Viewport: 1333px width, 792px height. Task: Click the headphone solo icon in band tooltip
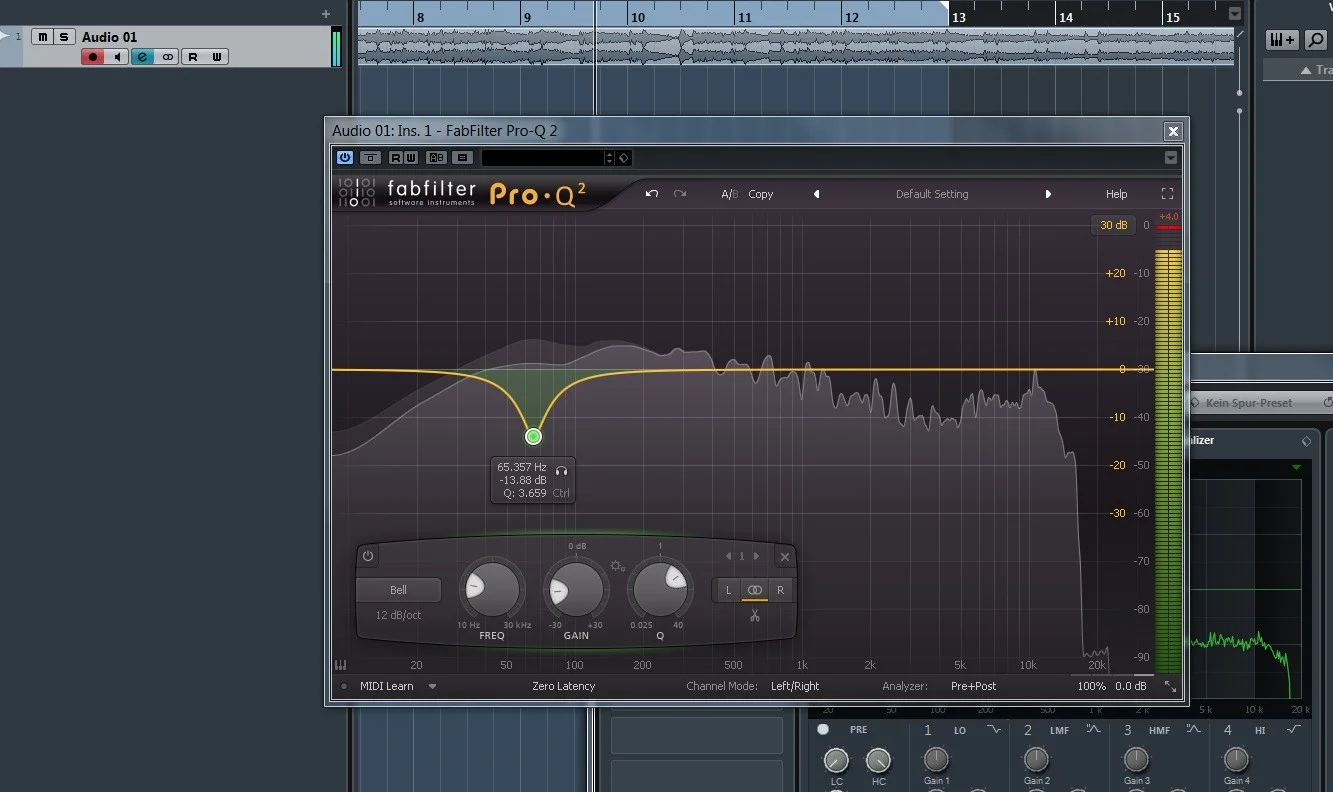tap(562, 469)
